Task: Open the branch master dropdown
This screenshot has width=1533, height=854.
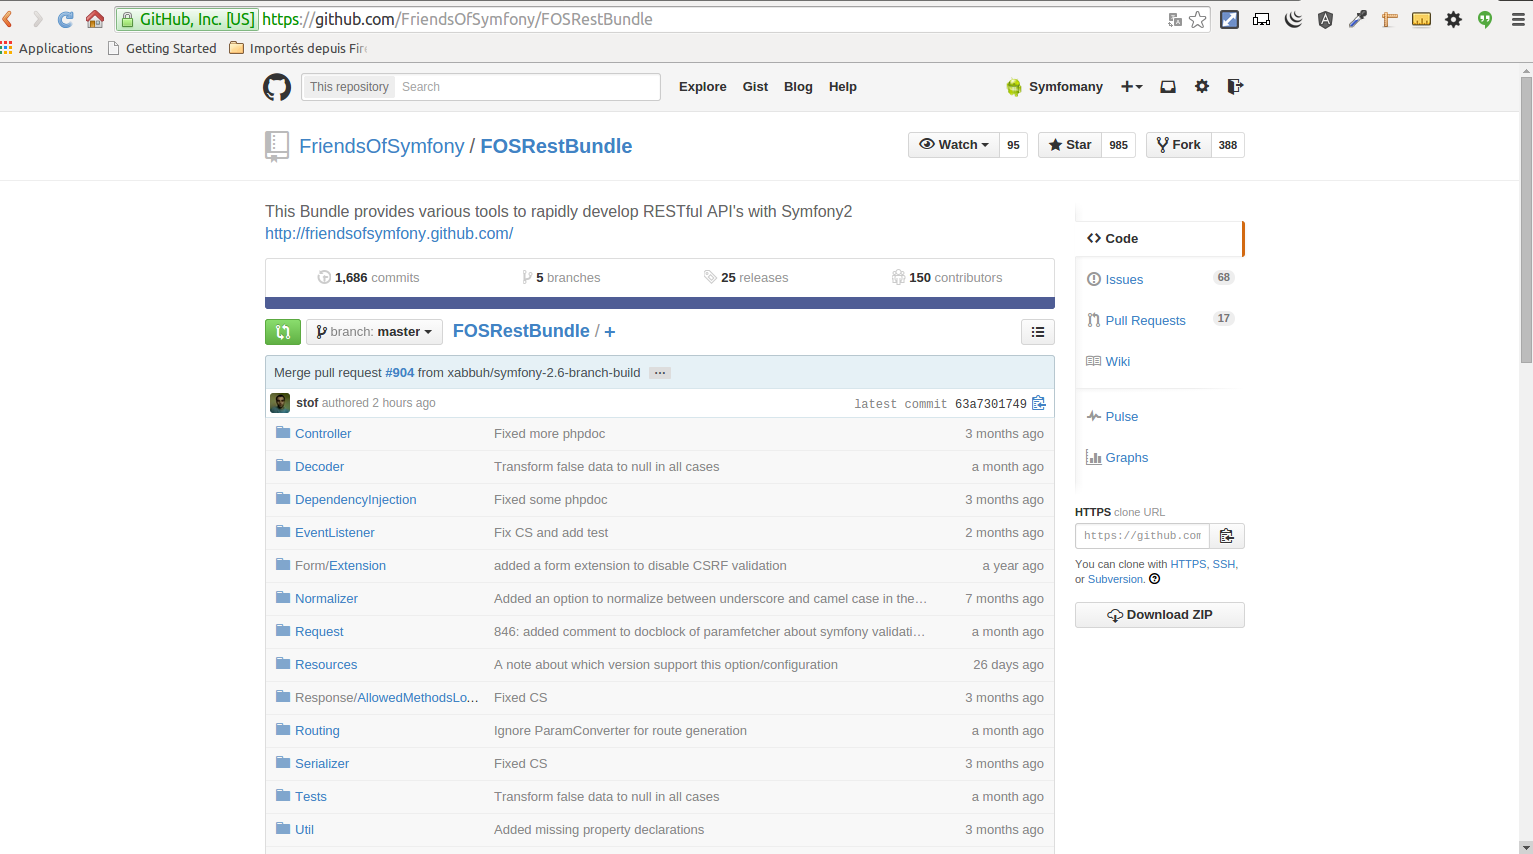Action: (374, 332)
